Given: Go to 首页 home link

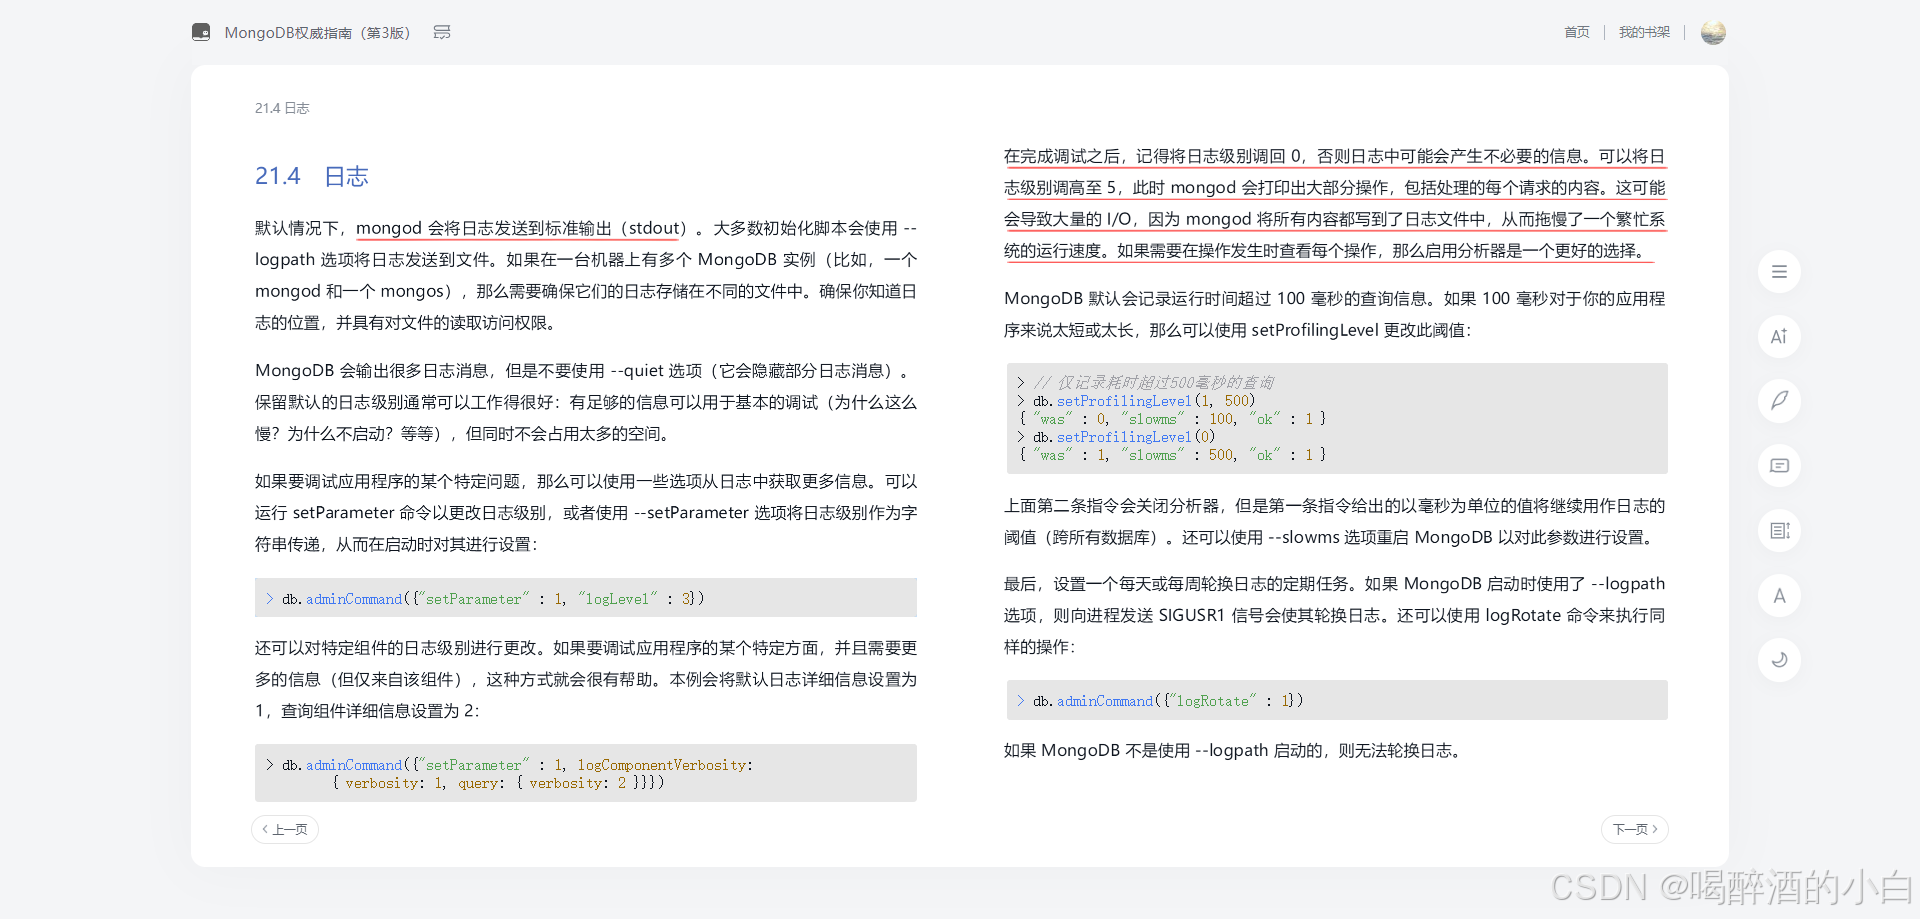Looking at the screenshot, I should pos(1577,32).
